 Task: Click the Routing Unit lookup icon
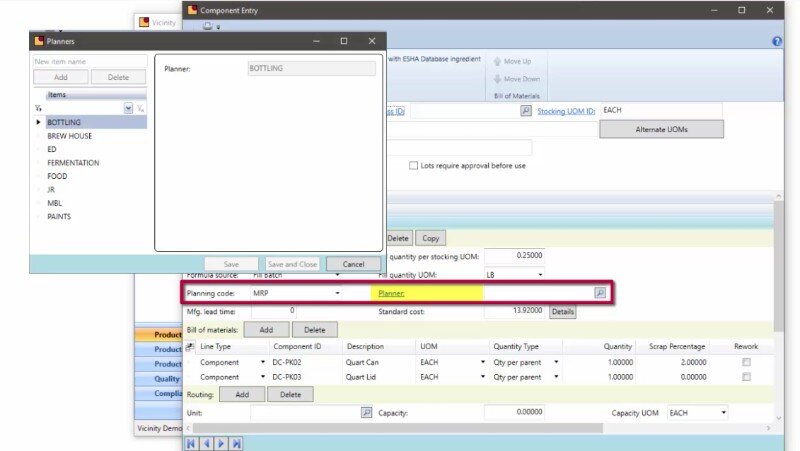click(366, 412)
